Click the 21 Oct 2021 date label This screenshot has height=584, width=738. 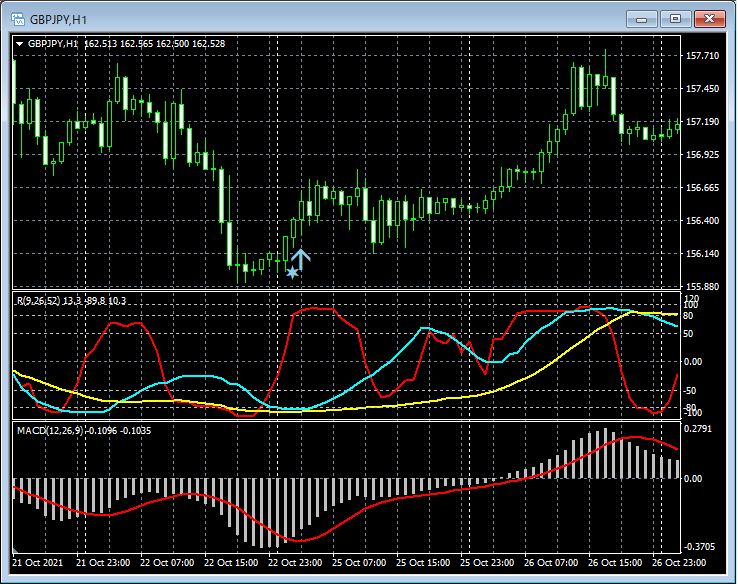pos(39,562)
